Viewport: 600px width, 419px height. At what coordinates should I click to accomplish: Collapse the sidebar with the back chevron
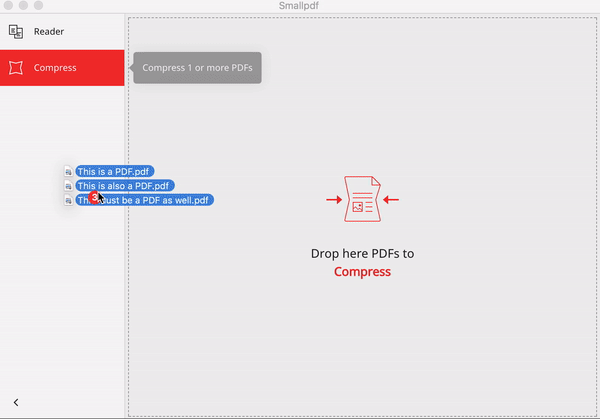pyautogui.click(x=16, y=402)
